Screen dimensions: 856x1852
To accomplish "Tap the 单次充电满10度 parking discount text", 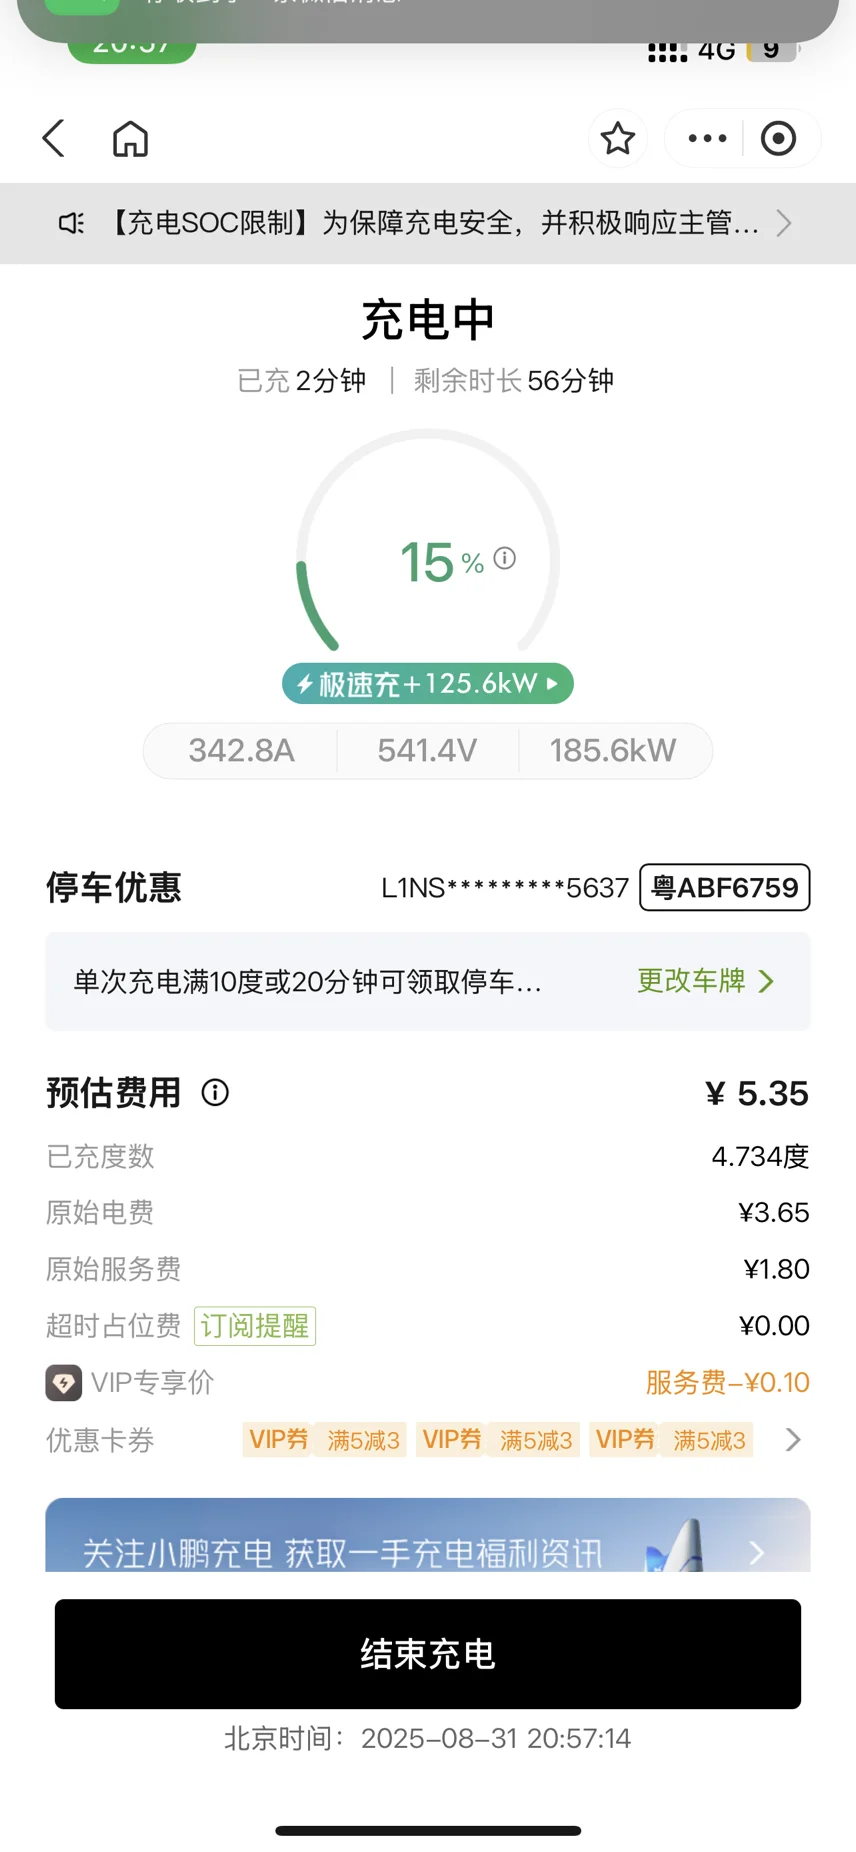I will pos(307,982).
